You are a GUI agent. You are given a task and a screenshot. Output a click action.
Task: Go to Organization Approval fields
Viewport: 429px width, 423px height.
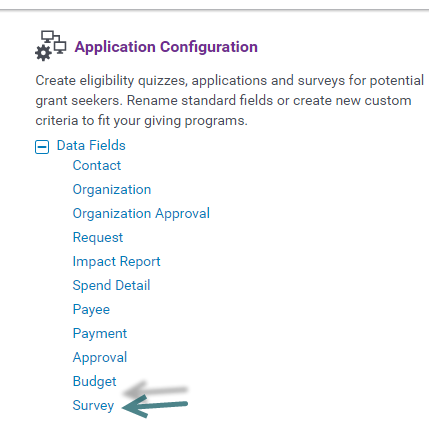(141, 213)
